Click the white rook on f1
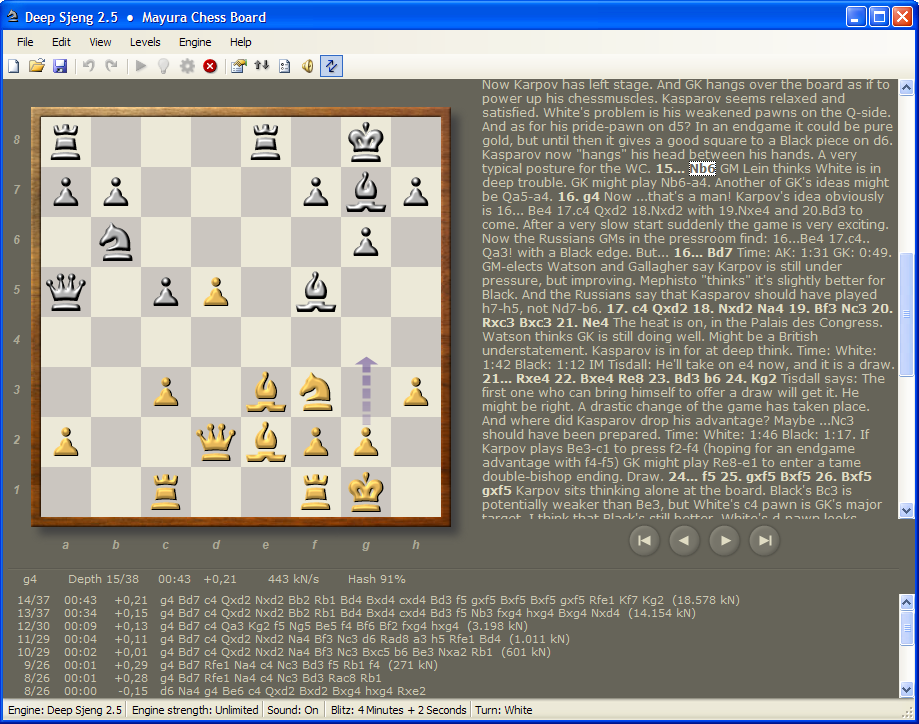The width and height of the screenshot is (919, 724). coord(316,492)
